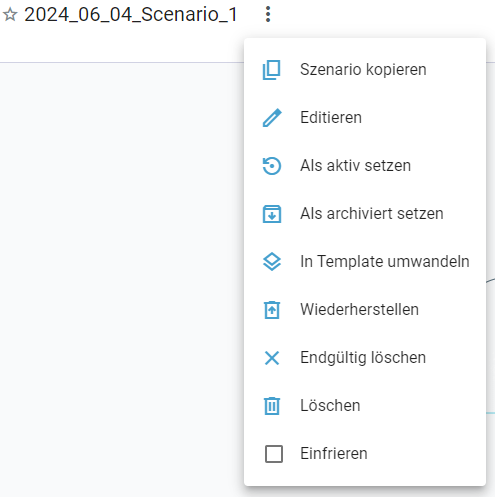The height and width of the screenshot is (497, 495).
Task: Choose Als archiviert setzen option
Action: pyautogui.click(x=365, y=214)
